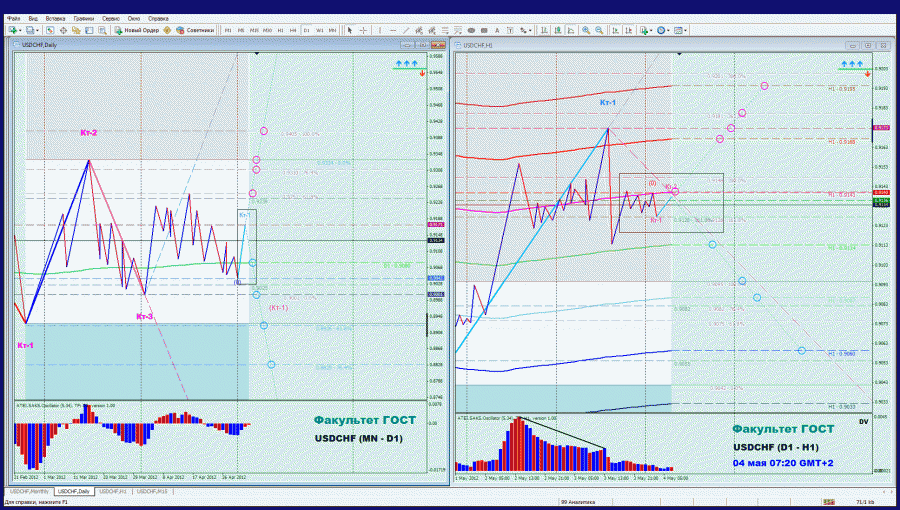The width and height of the screenshot is (900, 510).
Task: Select the text A tool
Action: [497, 30]
